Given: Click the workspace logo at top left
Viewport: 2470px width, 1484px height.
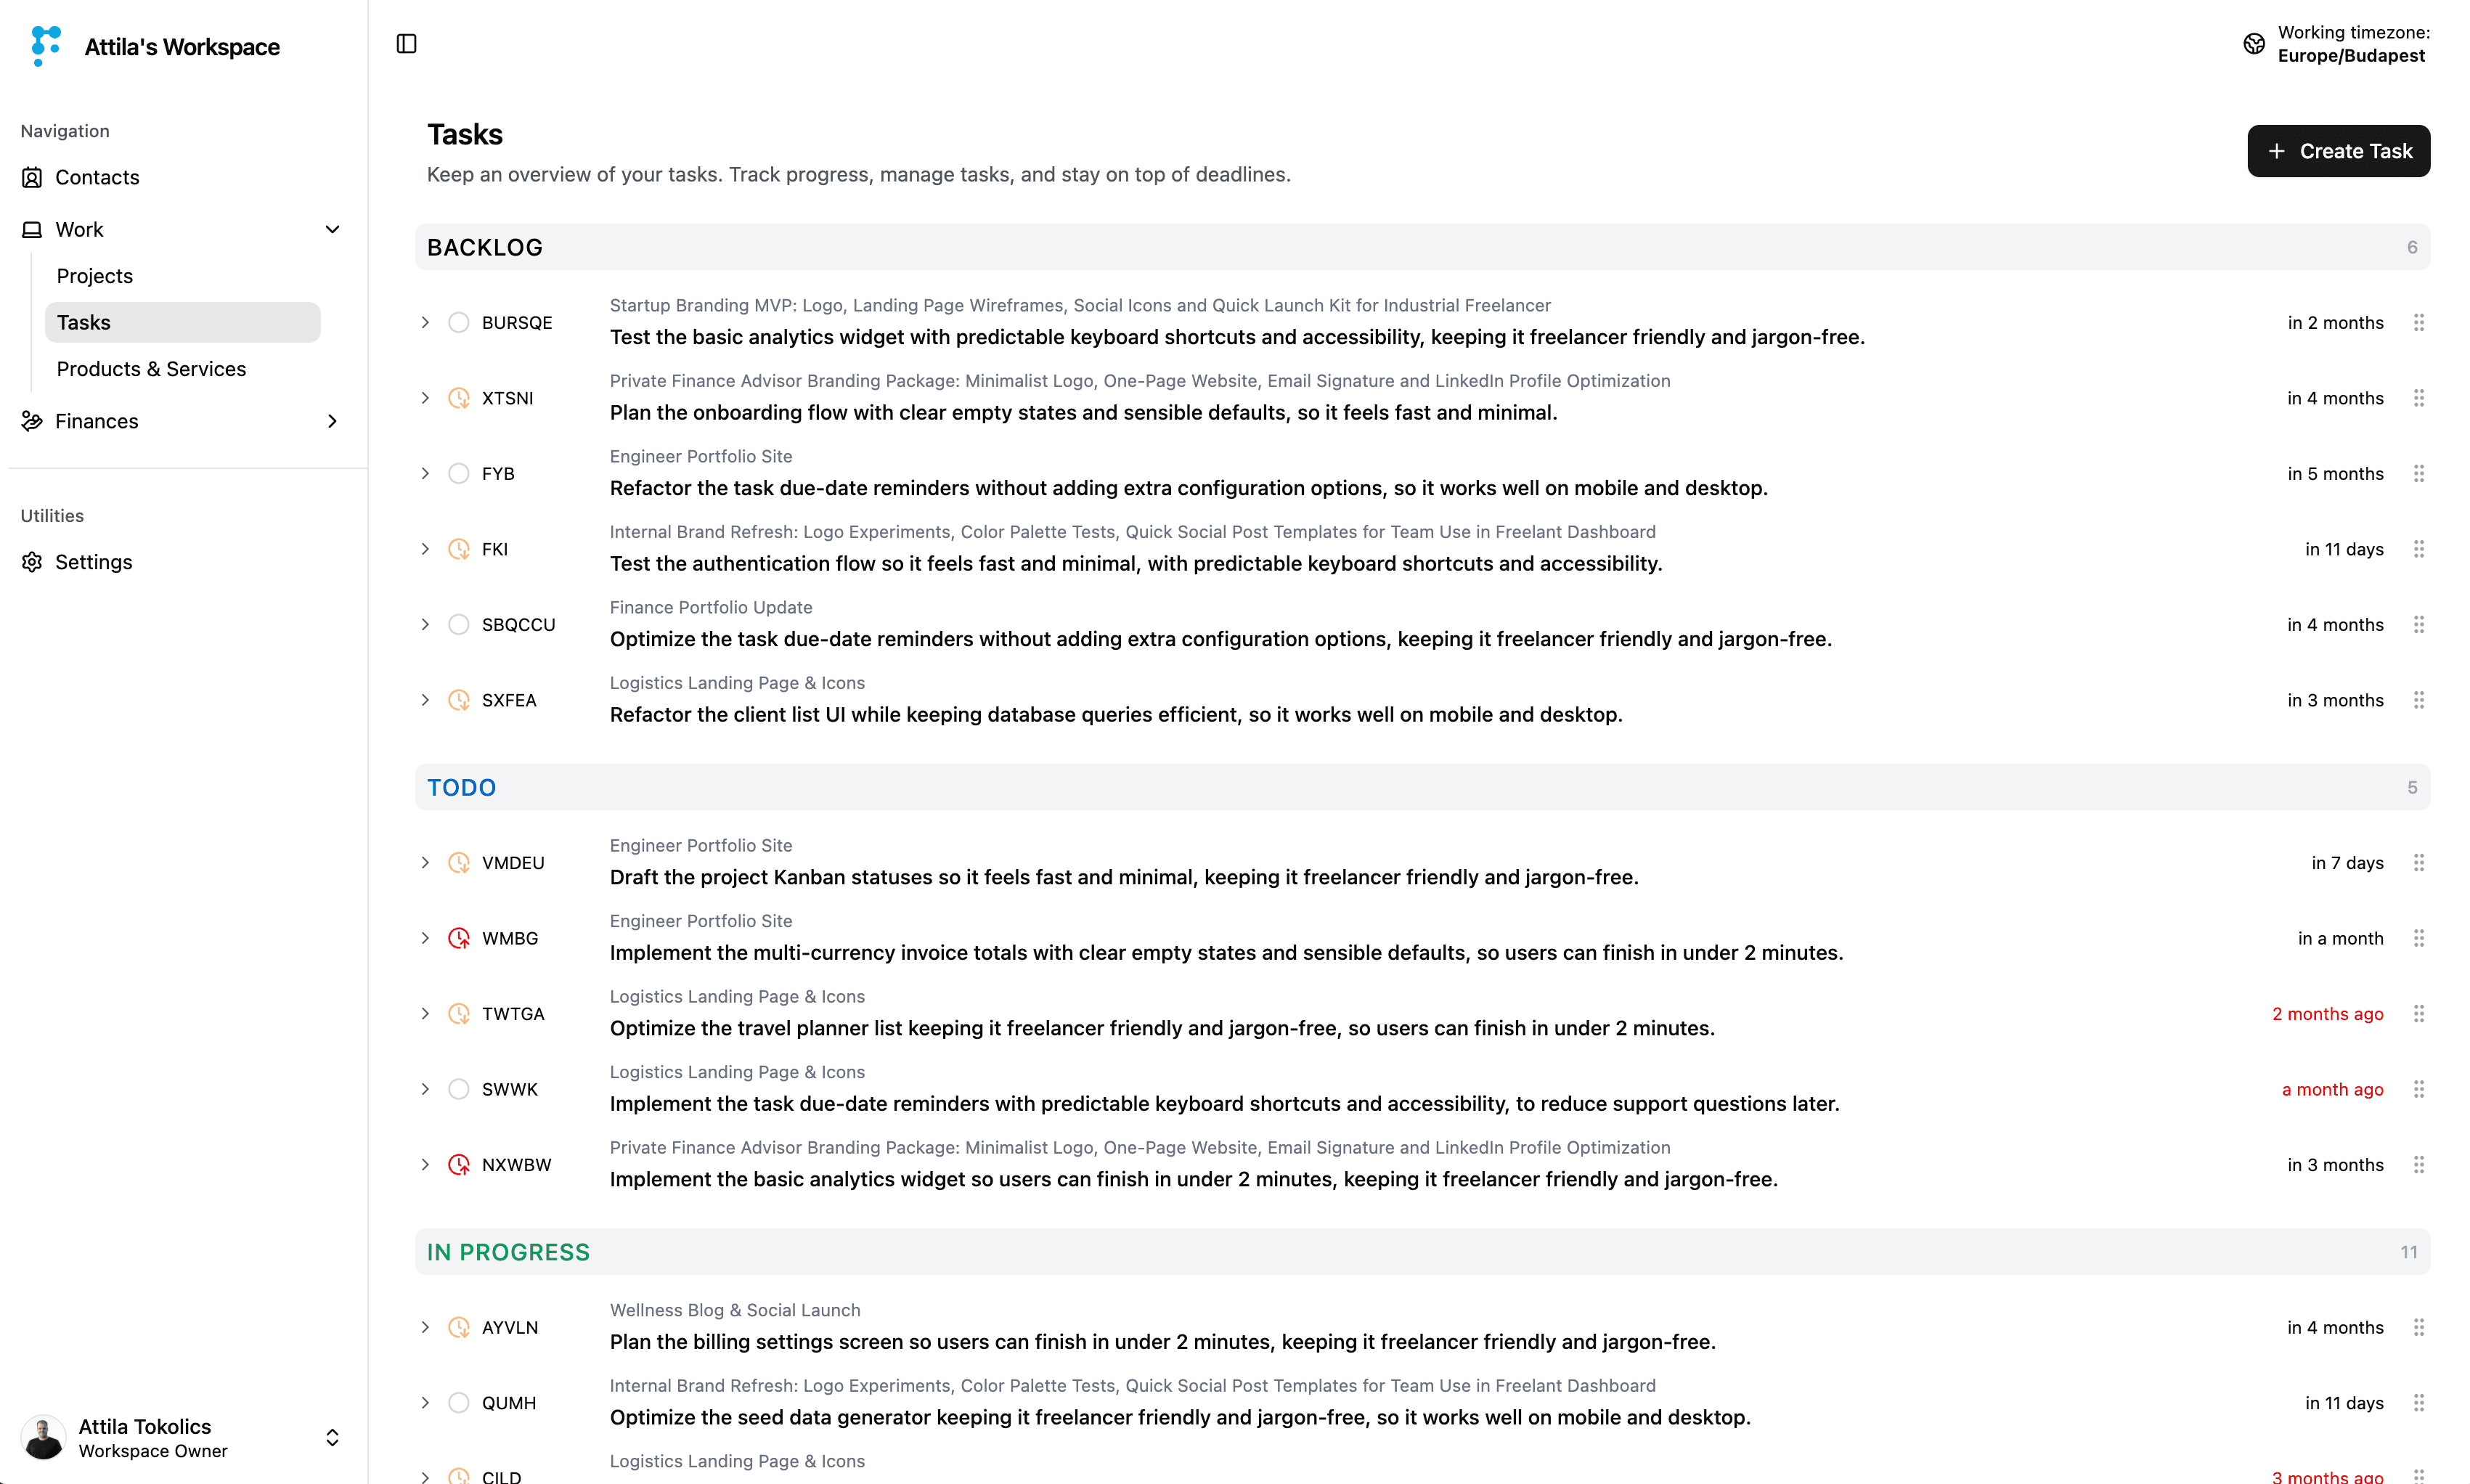Looking at the screenshot, I should pyautogui.click(x=45, y=46).
